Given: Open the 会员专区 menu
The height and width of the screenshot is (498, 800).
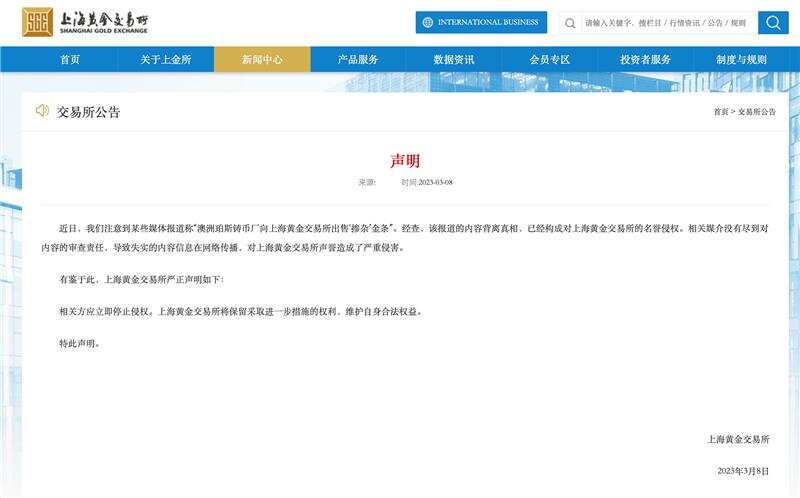Looking at the screenshot, I should coord(549,59).
